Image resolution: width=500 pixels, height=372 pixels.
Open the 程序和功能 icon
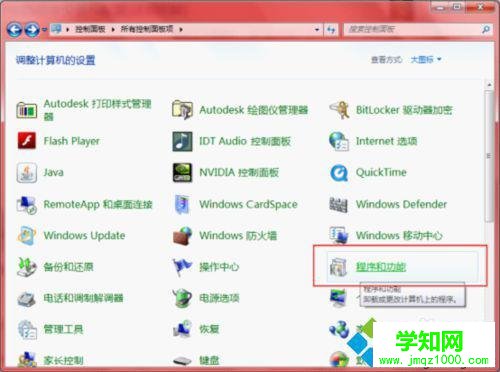point(339,267)
